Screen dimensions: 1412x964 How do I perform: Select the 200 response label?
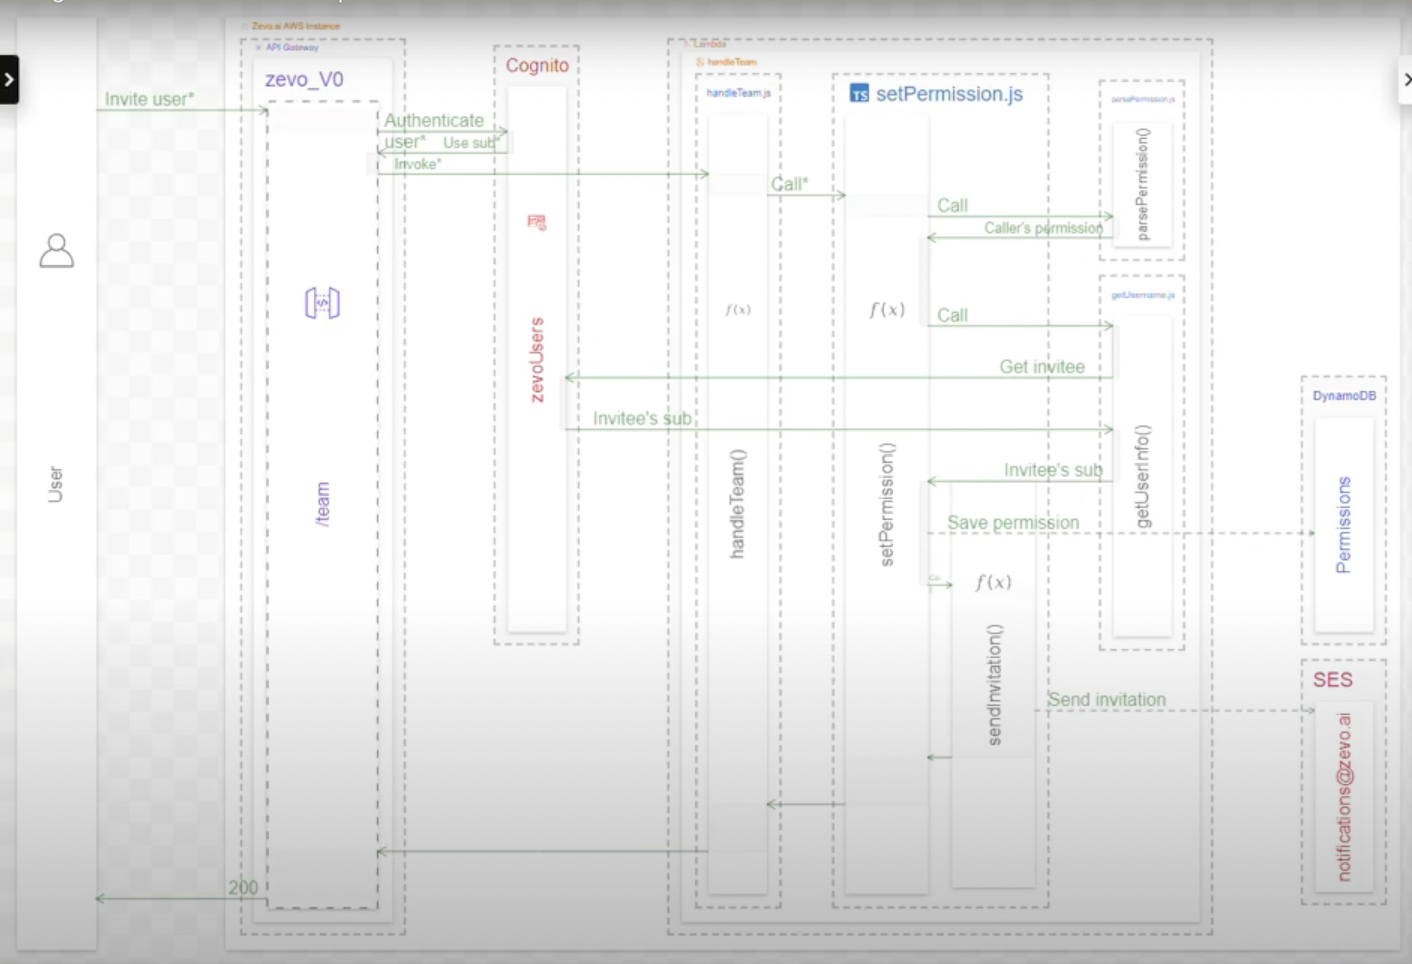coord(243,887)
